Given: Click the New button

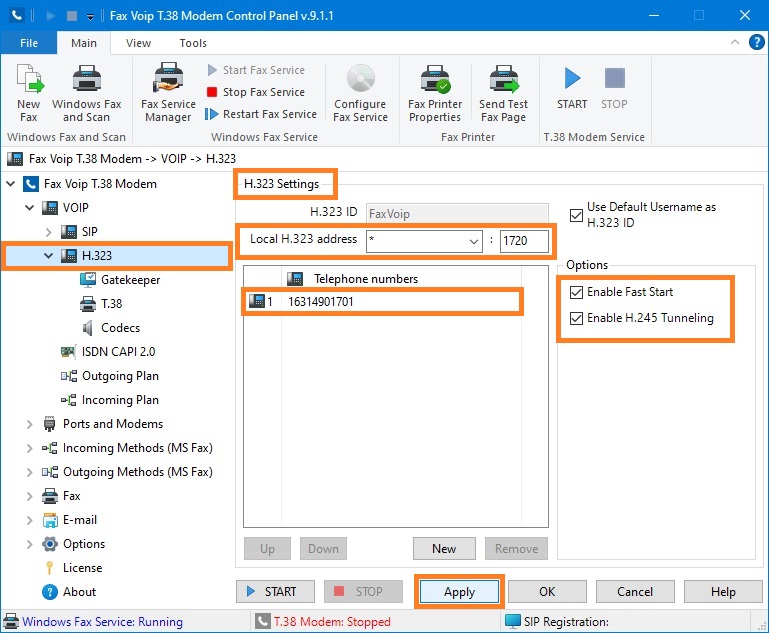Looking at the screenshot, I should [x=444, y=549].
